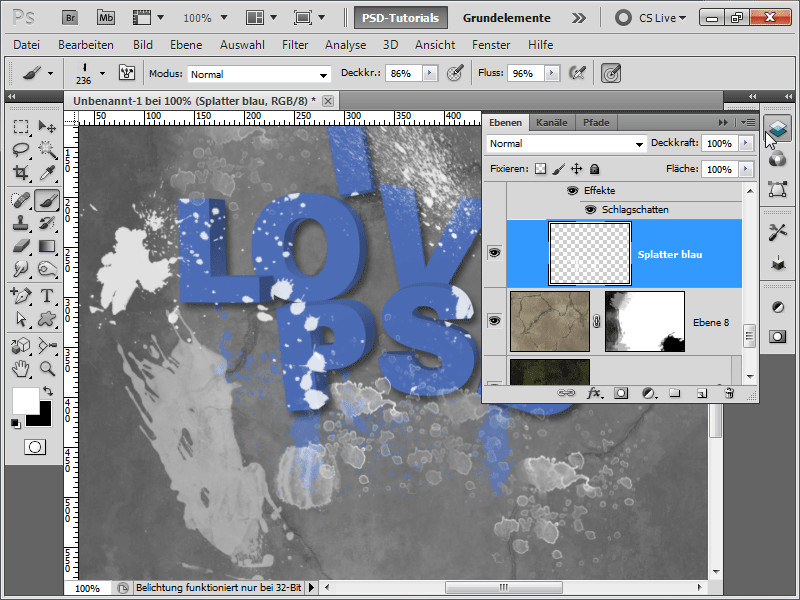Open Fläche fill slider arrow

pyautogui.click(x=746, y=169)
